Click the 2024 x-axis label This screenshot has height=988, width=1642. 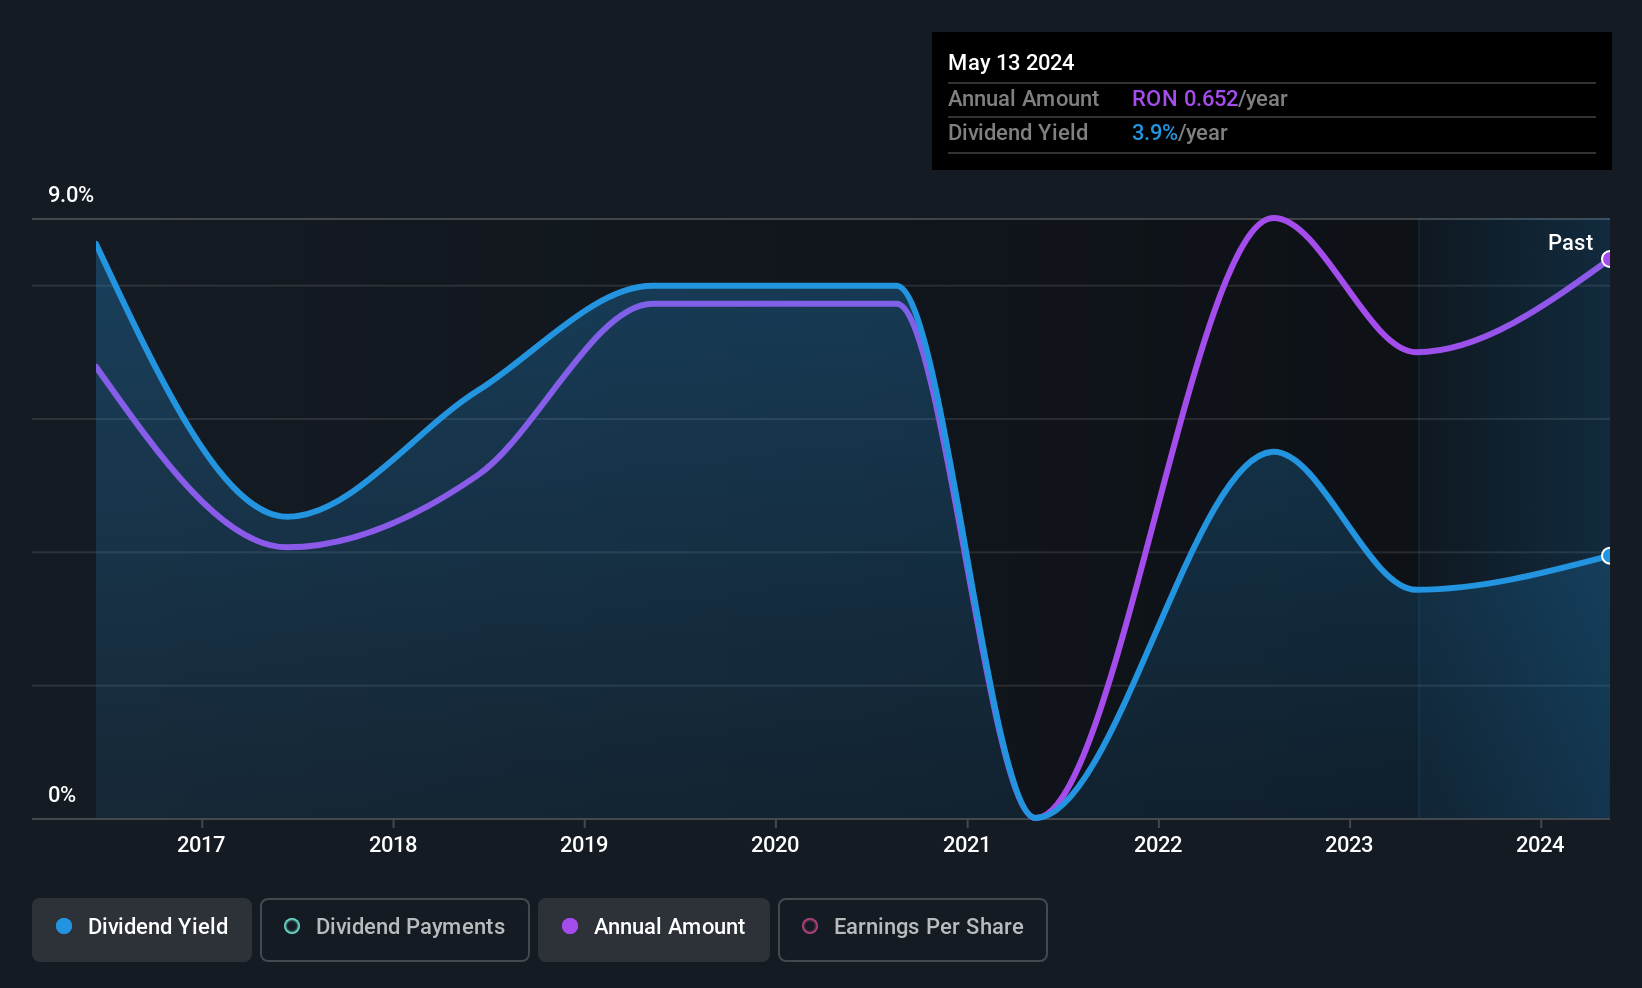click(x=1540, y=845)
